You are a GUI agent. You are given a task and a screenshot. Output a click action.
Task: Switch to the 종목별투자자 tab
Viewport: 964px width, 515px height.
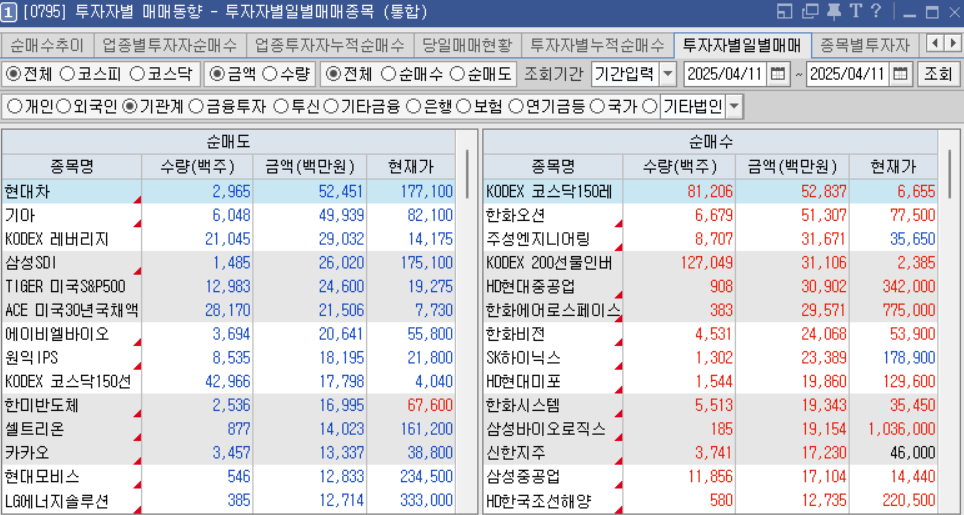864,45
